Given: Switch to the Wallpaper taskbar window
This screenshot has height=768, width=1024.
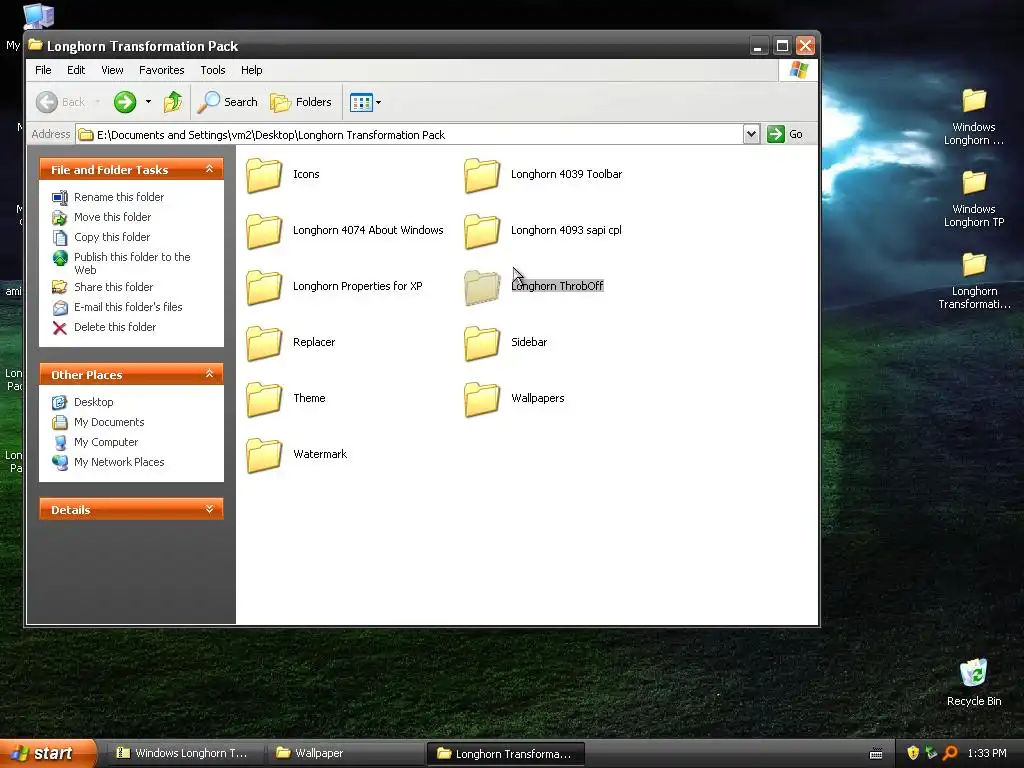Looking at the screenshot, I should [344, 754].
